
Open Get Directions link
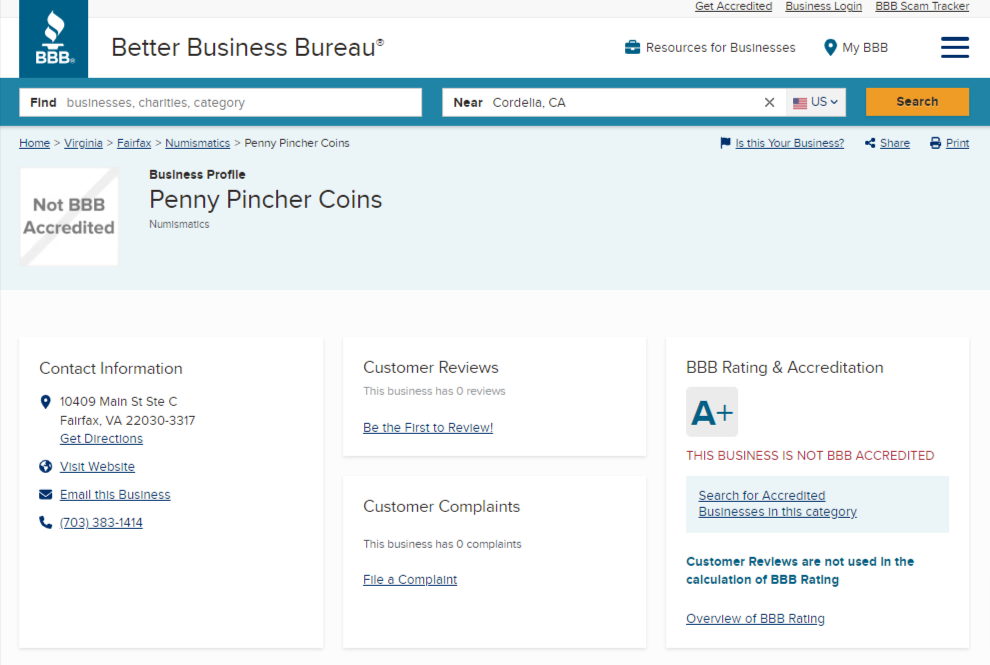pyautogui.click(x=101, y=439)
